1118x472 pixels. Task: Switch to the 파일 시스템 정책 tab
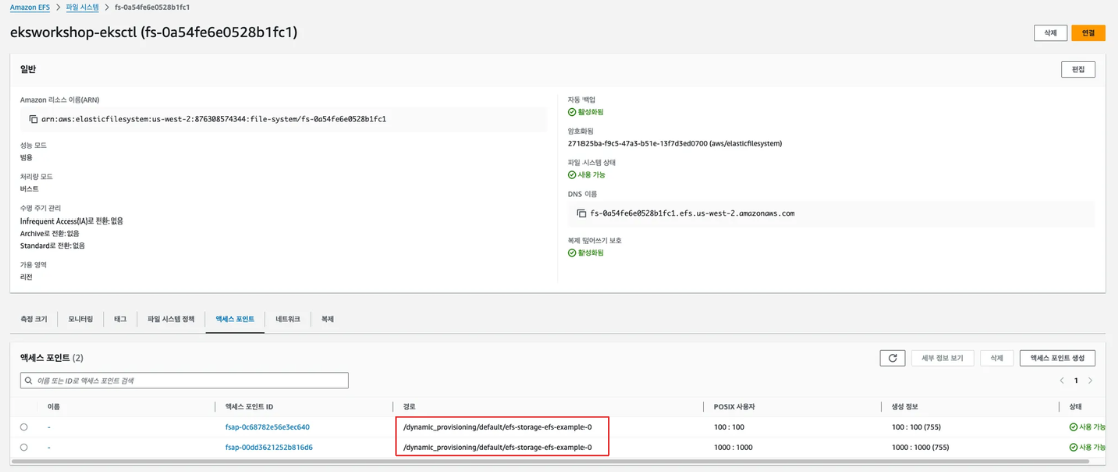170,319
